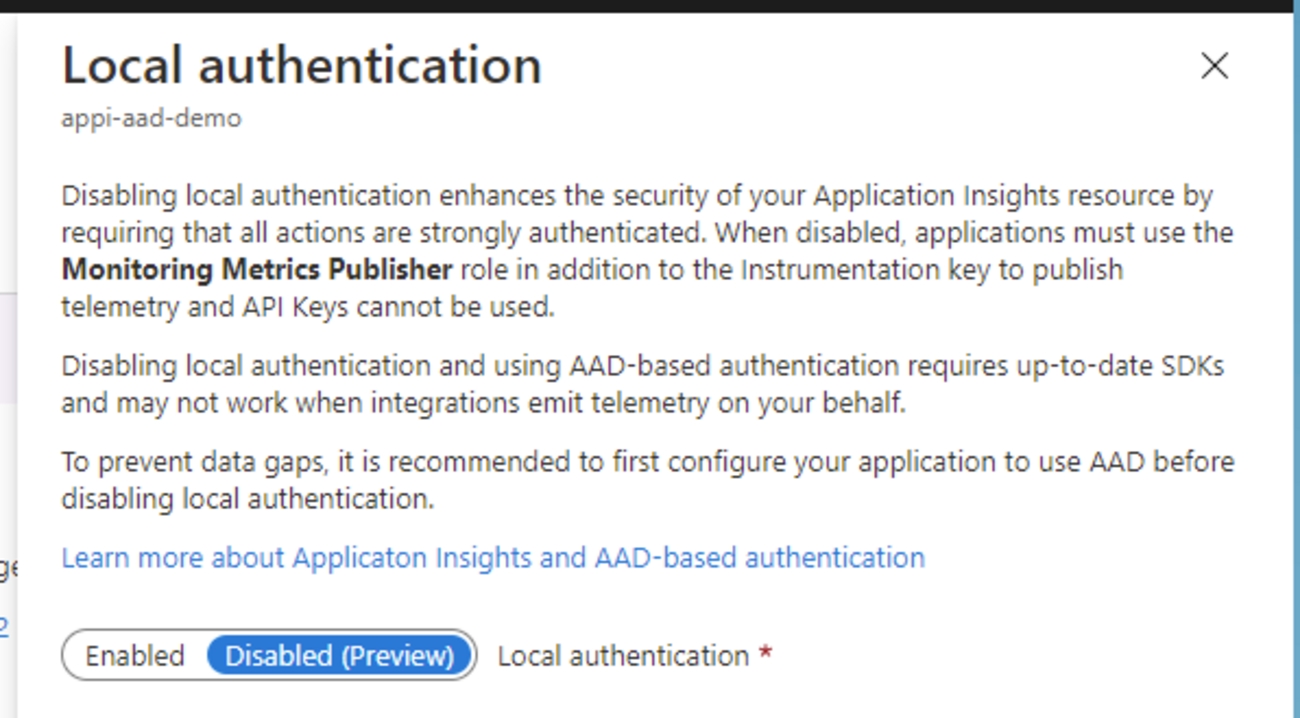Click the appi-aad-demo resource name subtitle
1300x718 pixels.
tap(151, 118)
